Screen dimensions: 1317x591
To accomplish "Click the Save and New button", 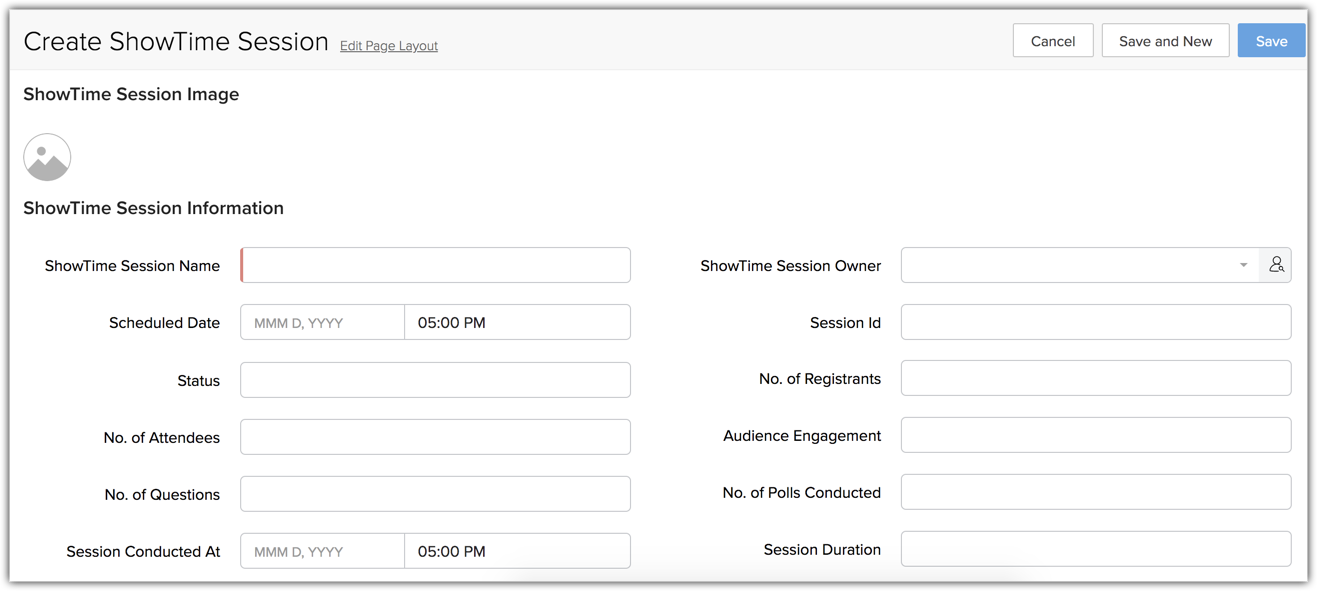I will [1165, 41].
